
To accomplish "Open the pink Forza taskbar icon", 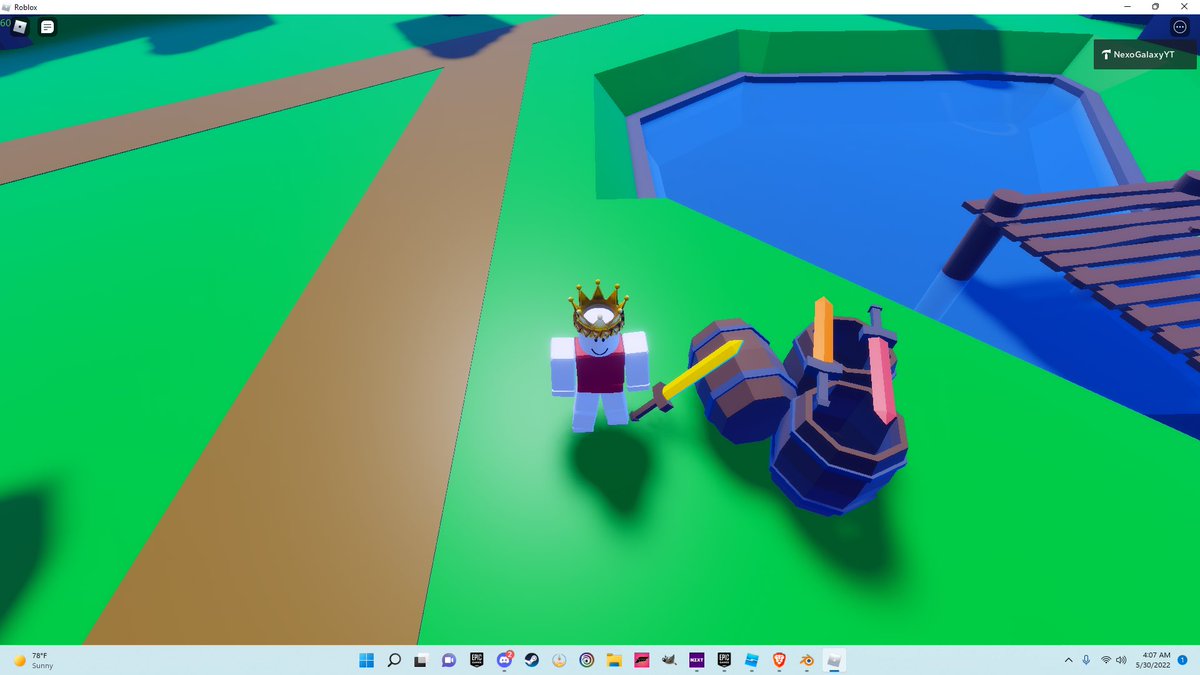I will click(642, 660).
